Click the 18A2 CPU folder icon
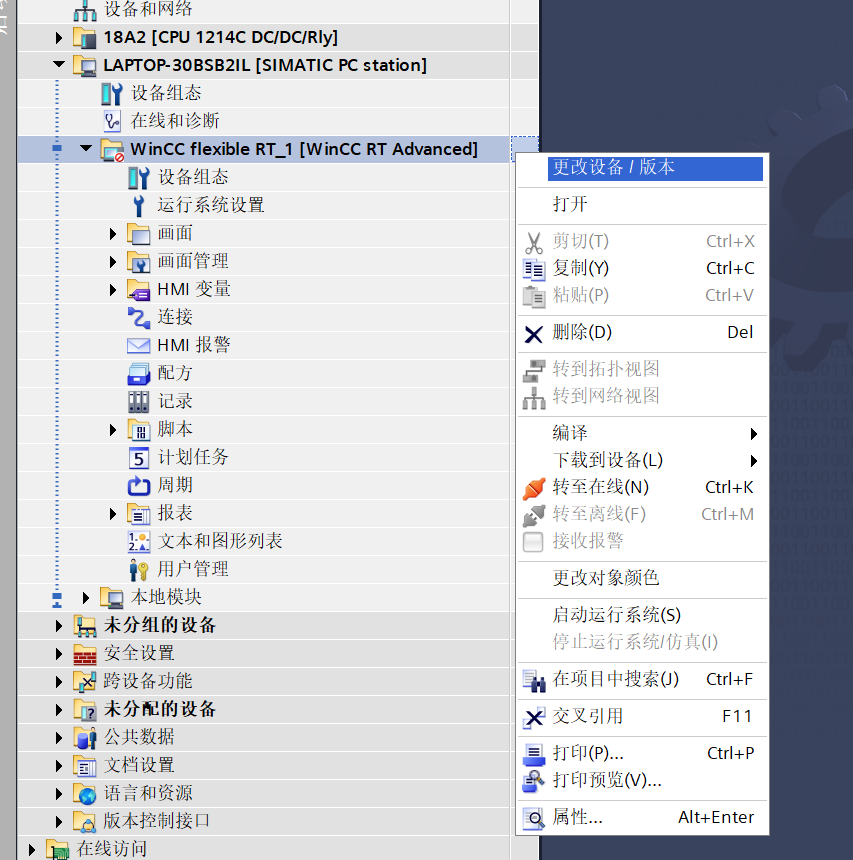The height and width of the screenshot is (860, 853). pos(85,38)
